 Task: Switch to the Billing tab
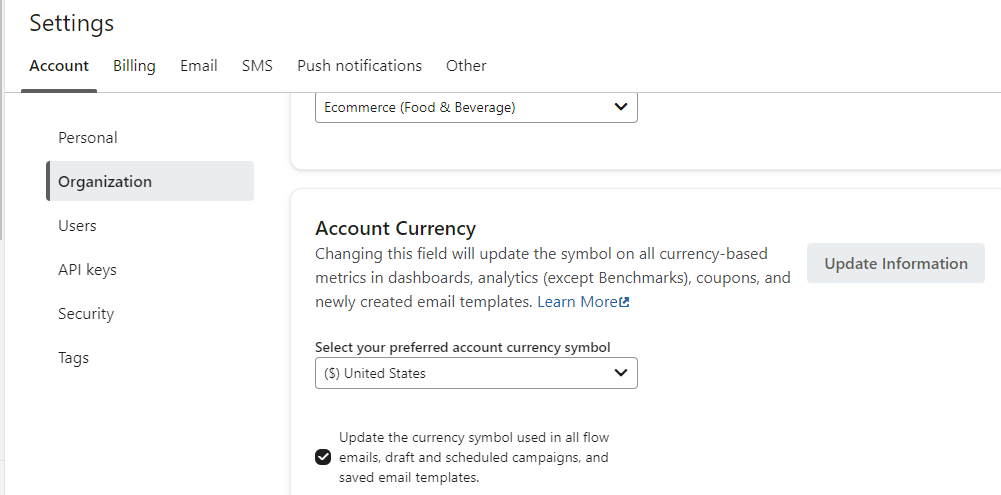click(x=134, y=66)
